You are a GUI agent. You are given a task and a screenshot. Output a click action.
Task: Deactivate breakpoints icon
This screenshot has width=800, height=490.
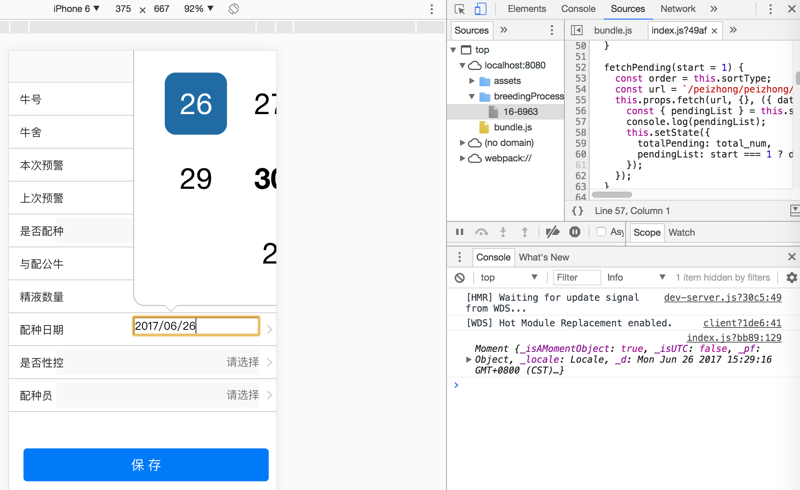click(552, 232)
